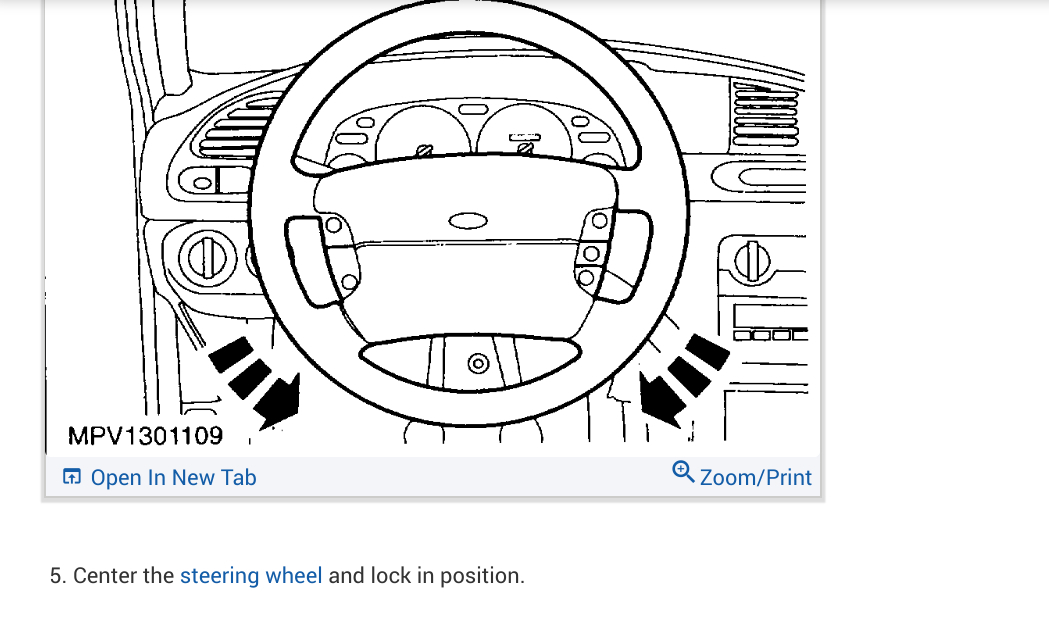Click the right instrument cluster gauge
This screenshot has height=619, width=1049.
click(524, 132)
